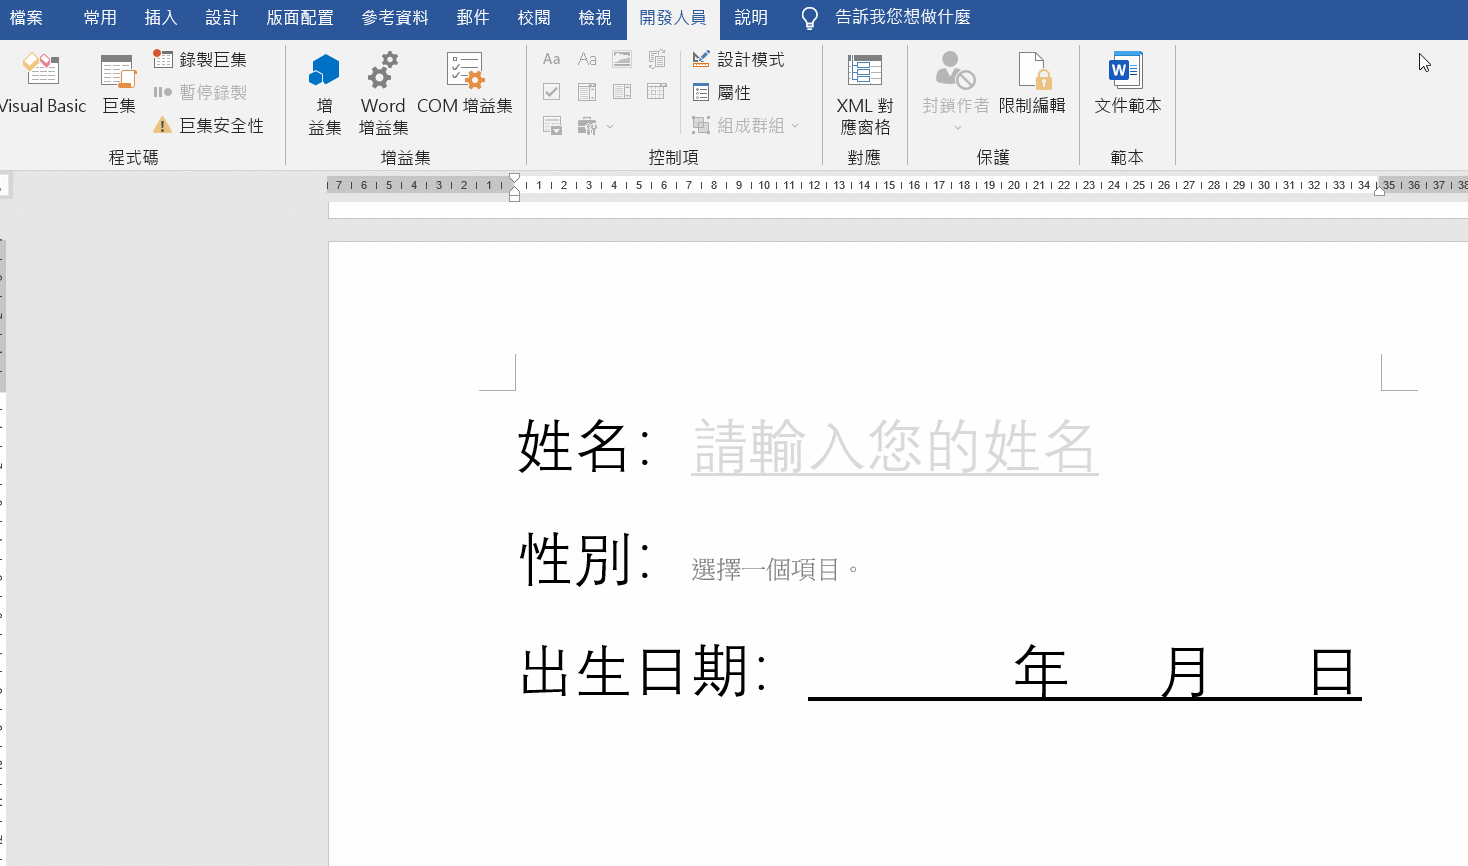This screenshot has height=866, width=1468.
Task: Insert a checkbox content control
Action: click(551, 92)
